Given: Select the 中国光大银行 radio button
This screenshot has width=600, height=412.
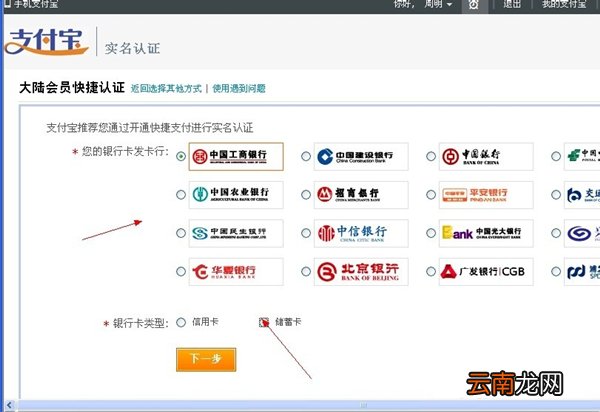Looking at the screenshot, I should click(431, 233).
